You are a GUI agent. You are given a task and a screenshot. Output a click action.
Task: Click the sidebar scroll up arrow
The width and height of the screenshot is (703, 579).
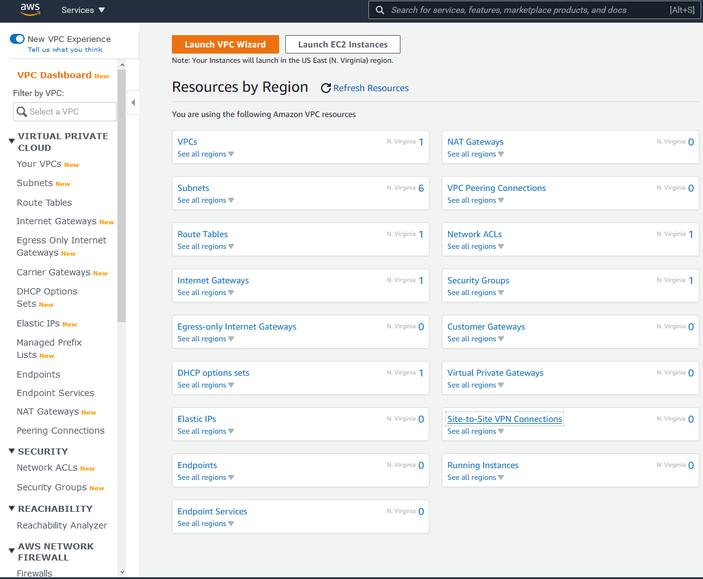(x=122, y=65)
